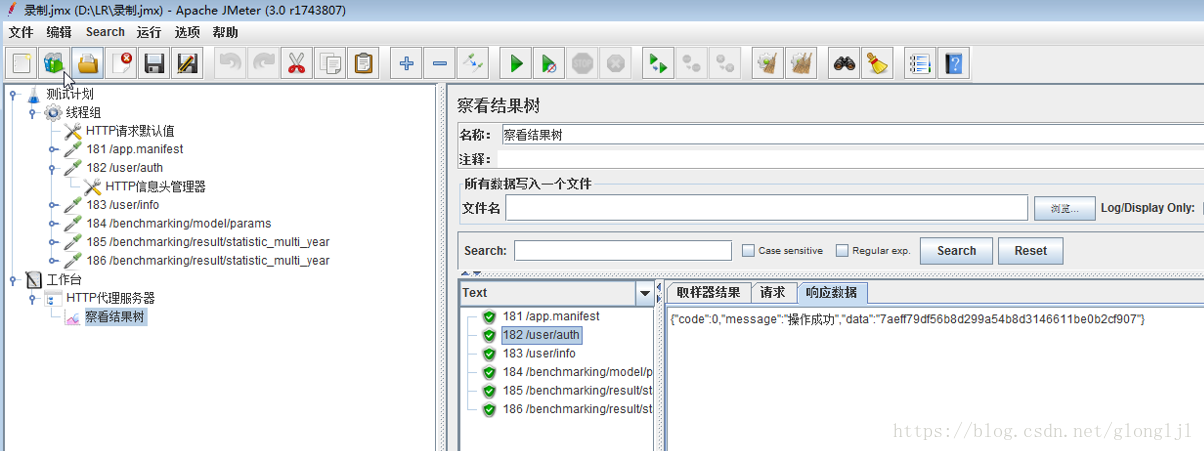Click the Search text field

coord(623,251)
